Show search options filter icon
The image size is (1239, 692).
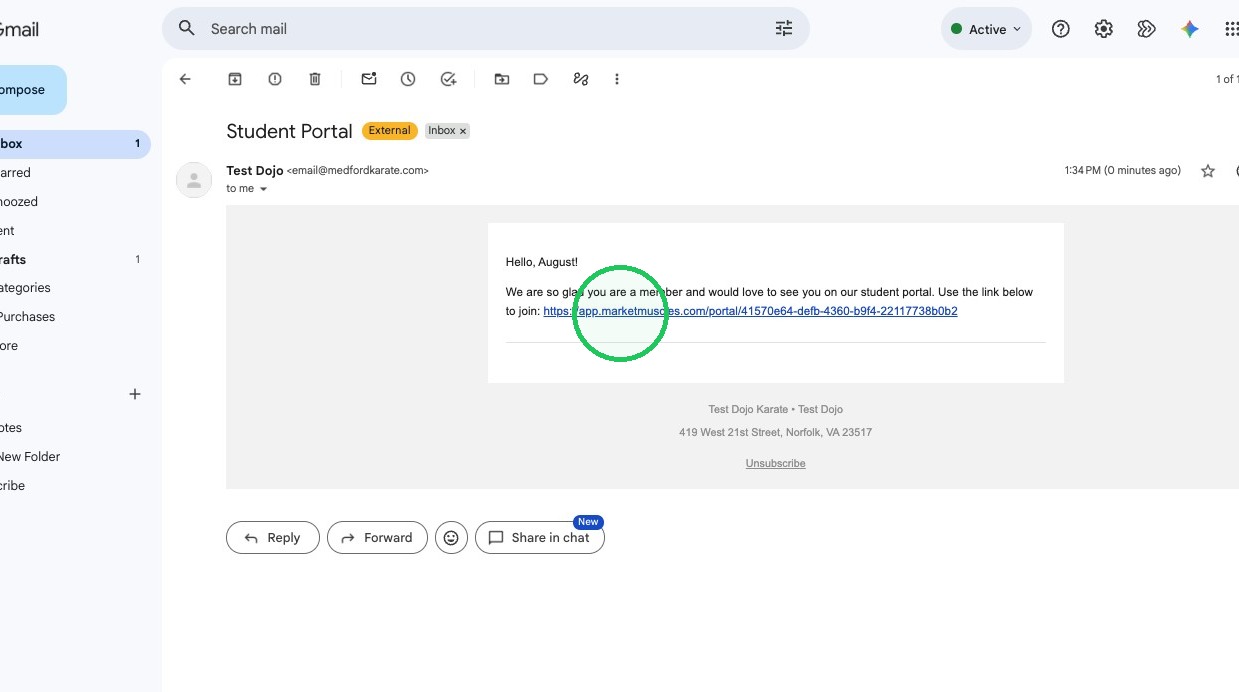click(x=784, y=29)
